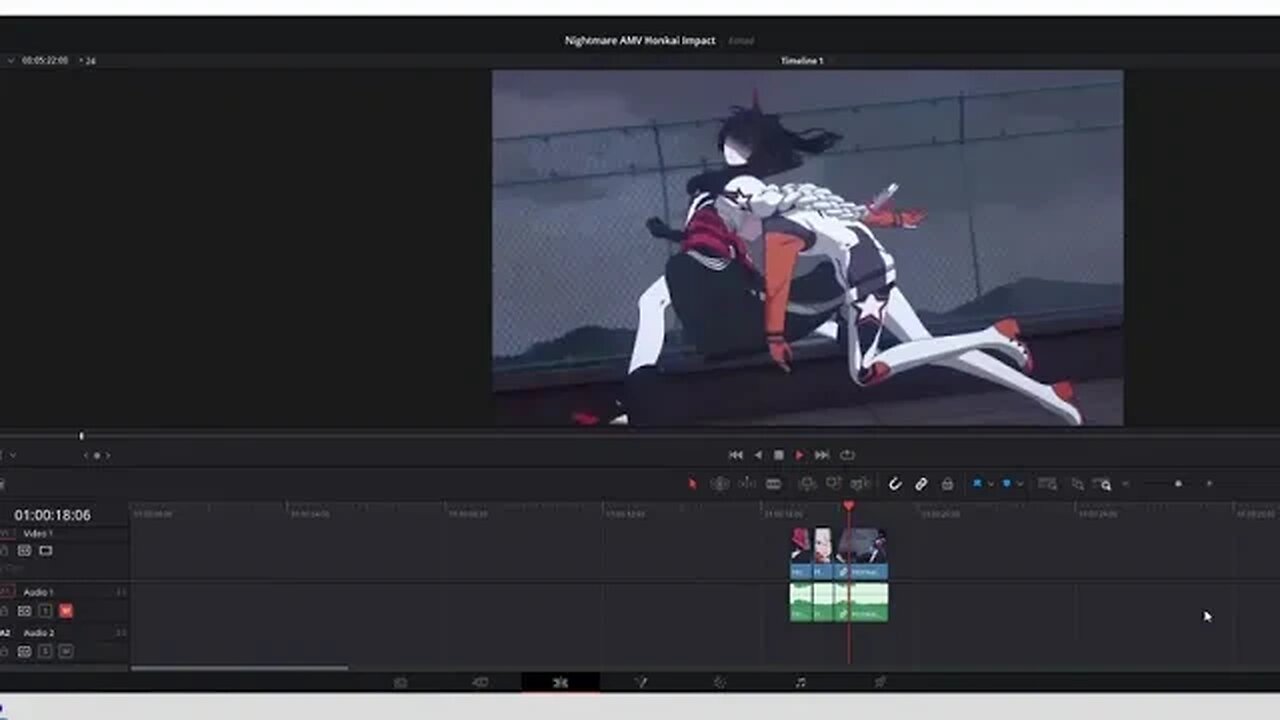This screenshot has width=1280, height=720.
Task: Add a blue marker at playhead
Action: coord(1007,484)
